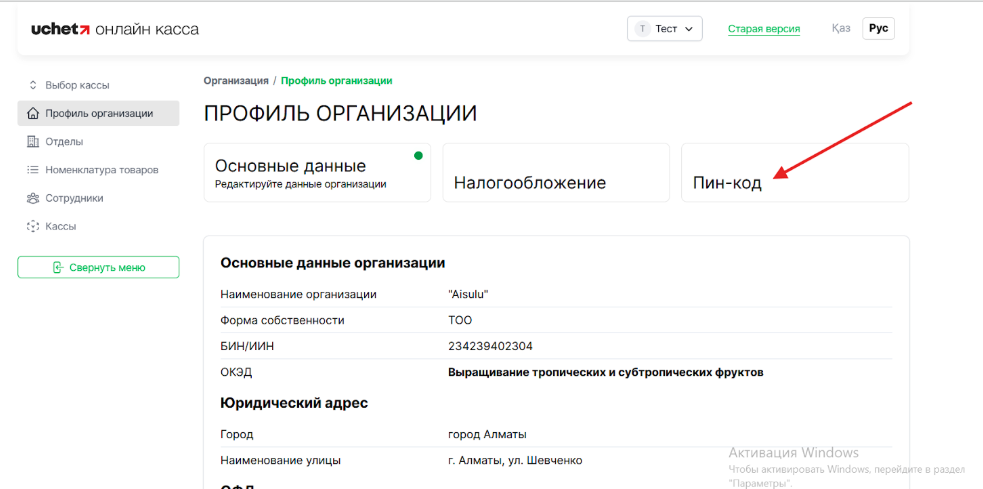Click the street value ул. Шевченко
The height and width of the screenshot is (489, 983).
pyautogui.click(x=515, y=461)
